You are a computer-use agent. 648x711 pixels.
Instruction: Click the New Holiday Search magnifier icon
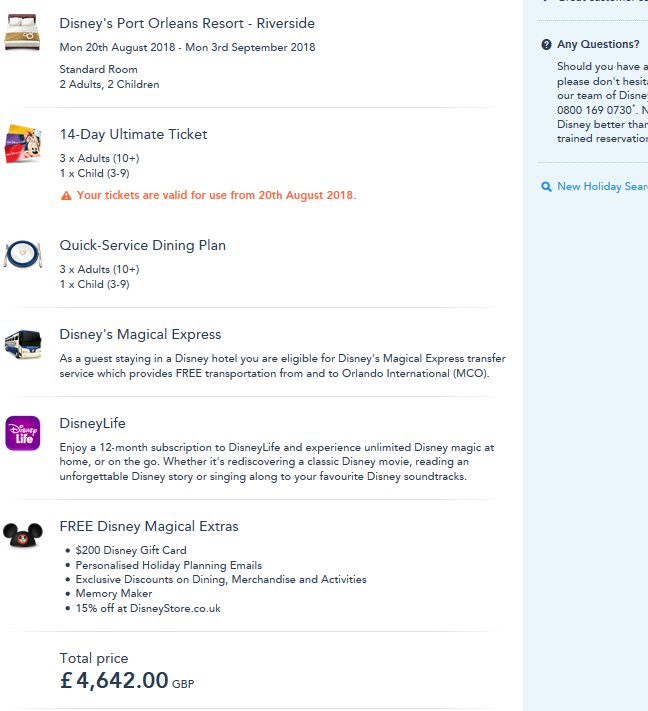click(546, 186)
